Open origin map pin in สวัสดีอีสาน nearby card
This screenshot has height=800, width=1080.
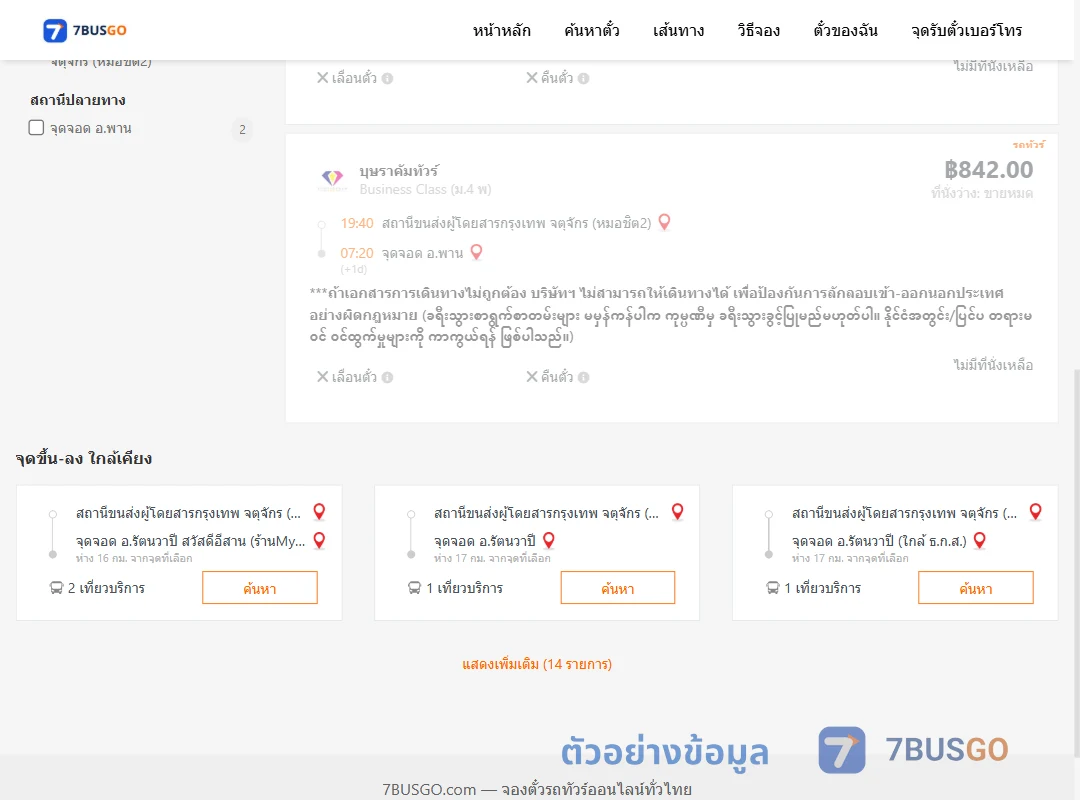point(319,511)
